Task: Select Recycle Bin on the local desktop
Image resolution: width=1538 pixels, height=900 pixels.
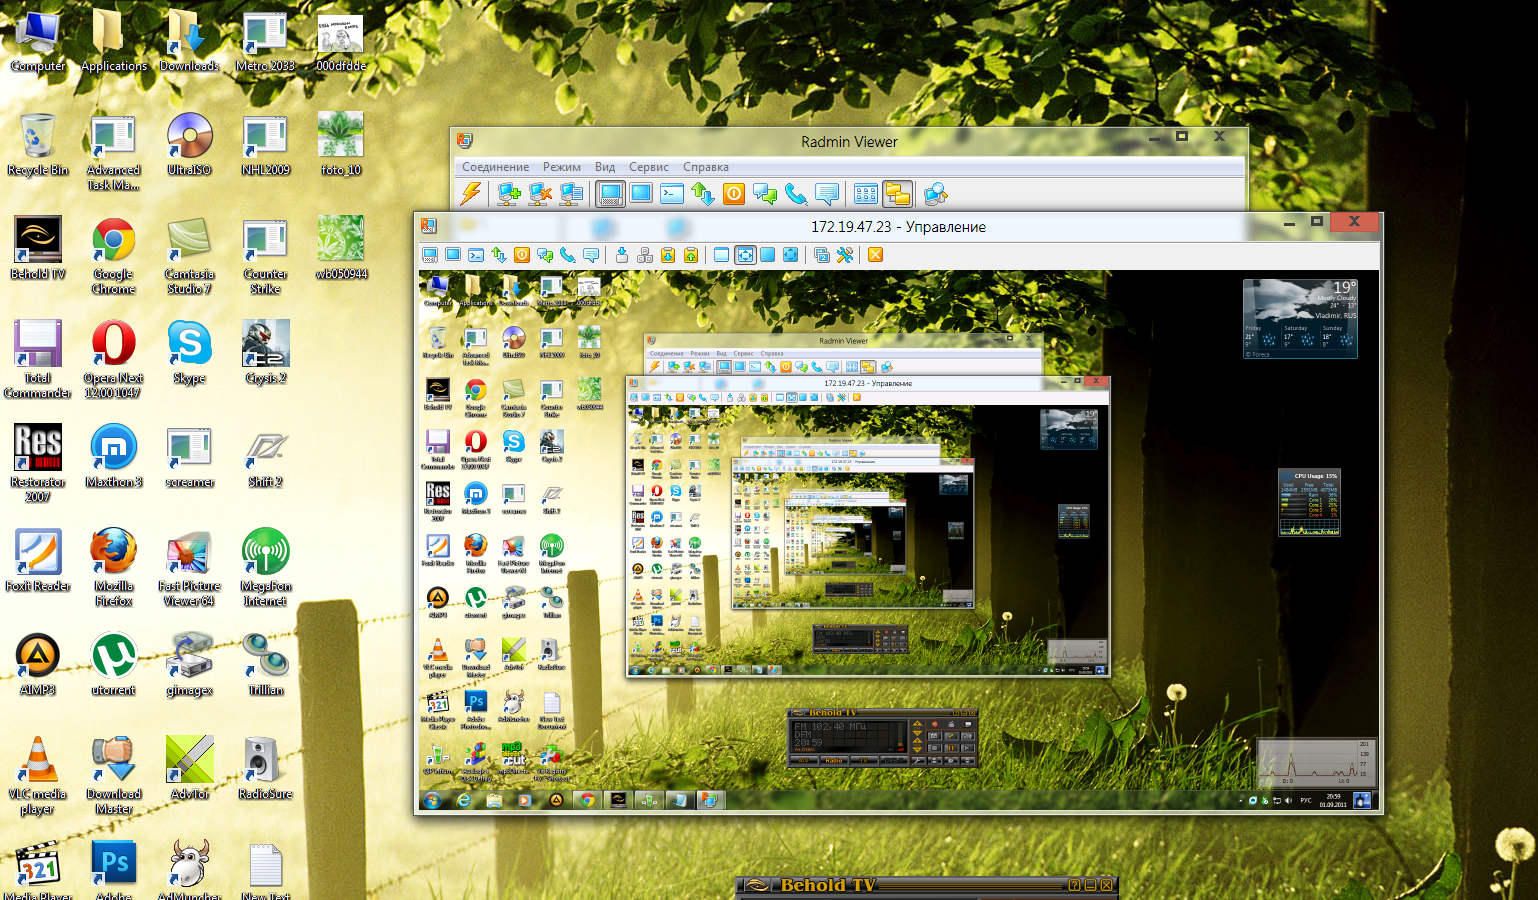Action: tap(37, 146)
